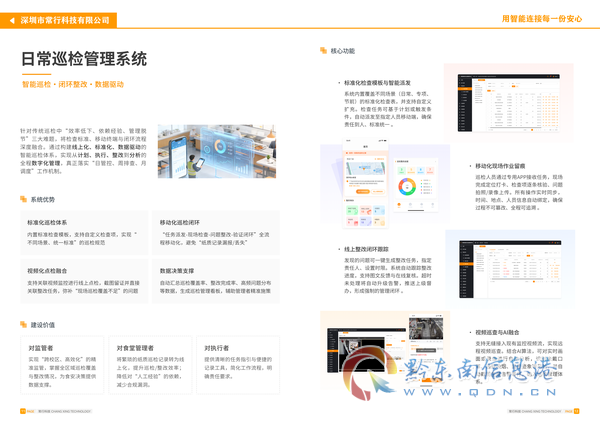Click the 日常巡检管理系统 title
This screenshot has width=600, height=424.
(x=84, y=59)
